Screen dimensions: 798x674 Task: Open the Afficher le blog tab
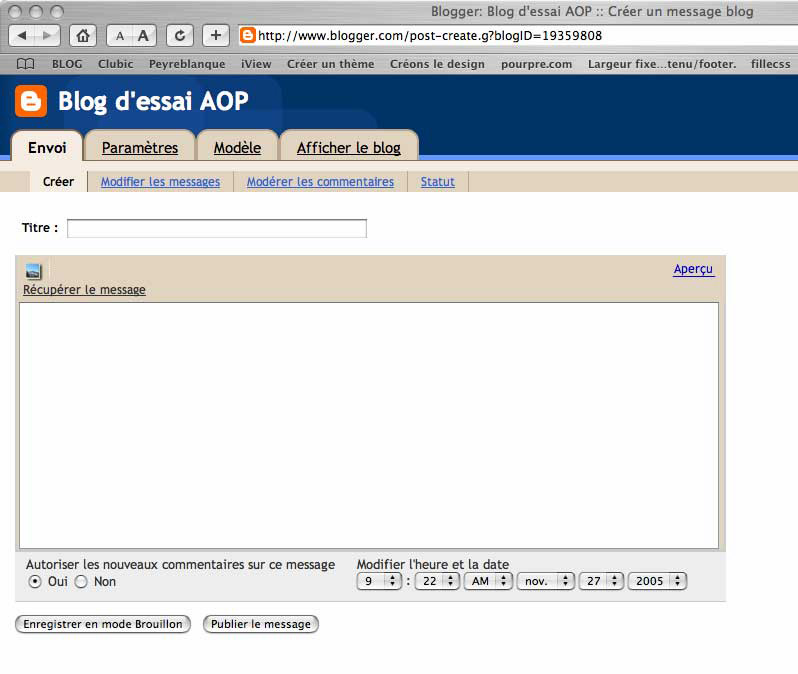click(349, 148)
